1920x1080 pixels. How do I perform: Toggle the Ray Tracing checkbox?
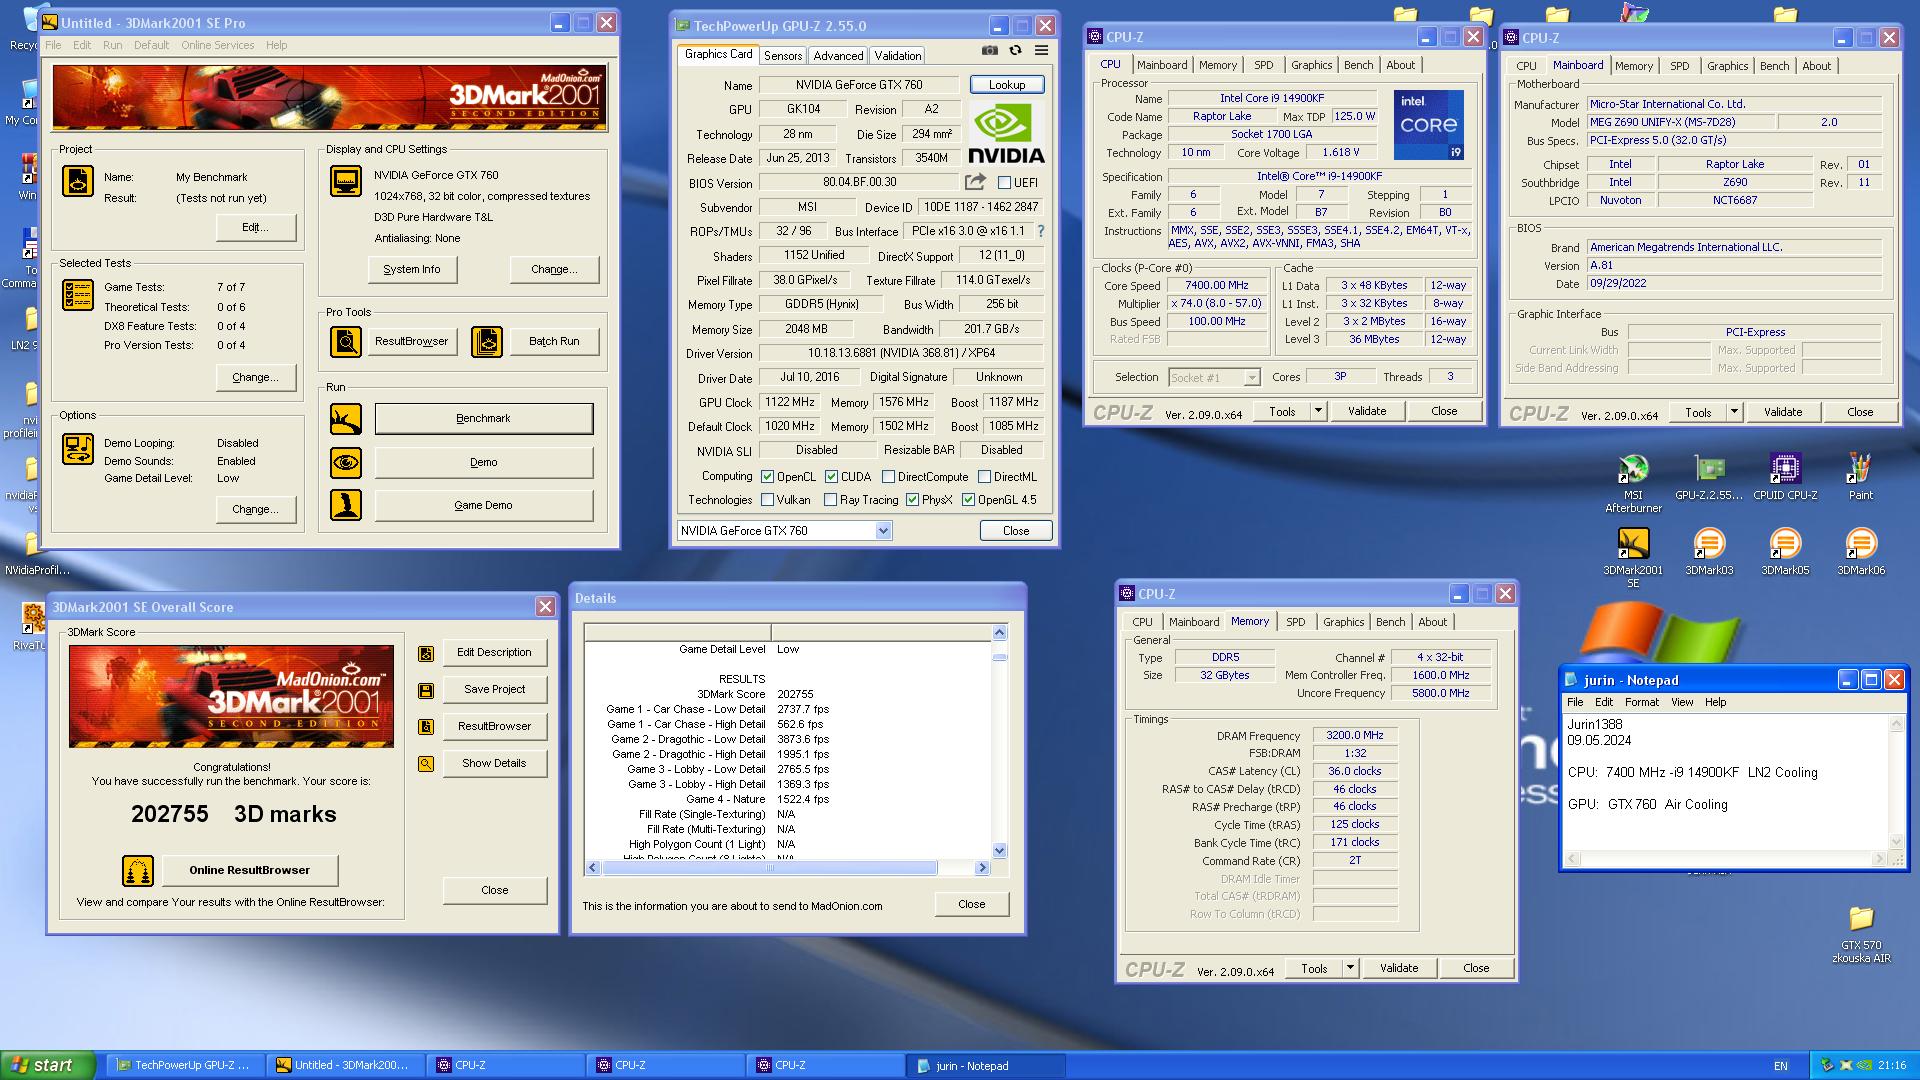[830, 500]
